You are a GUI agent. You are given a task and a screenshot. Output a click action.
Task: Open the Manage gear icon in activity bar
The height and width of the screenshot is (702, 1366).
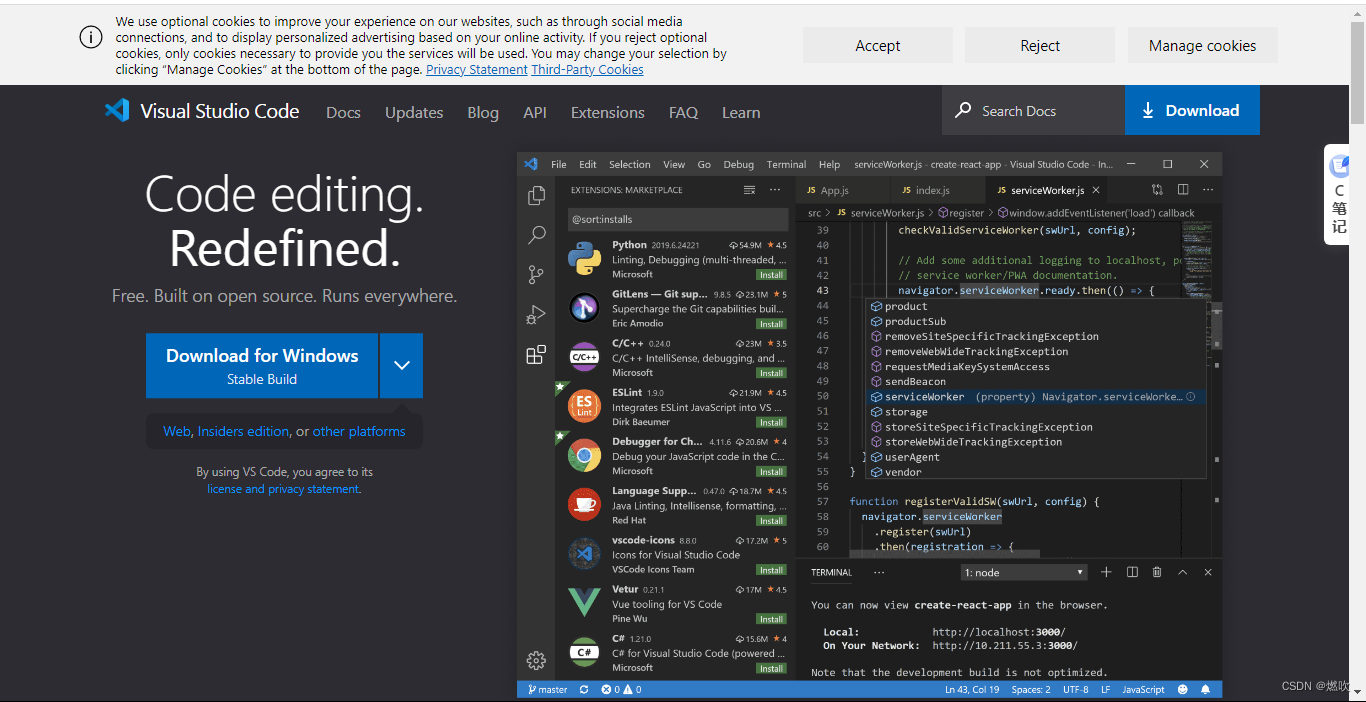pyautogui.click(x=536, y=660)
